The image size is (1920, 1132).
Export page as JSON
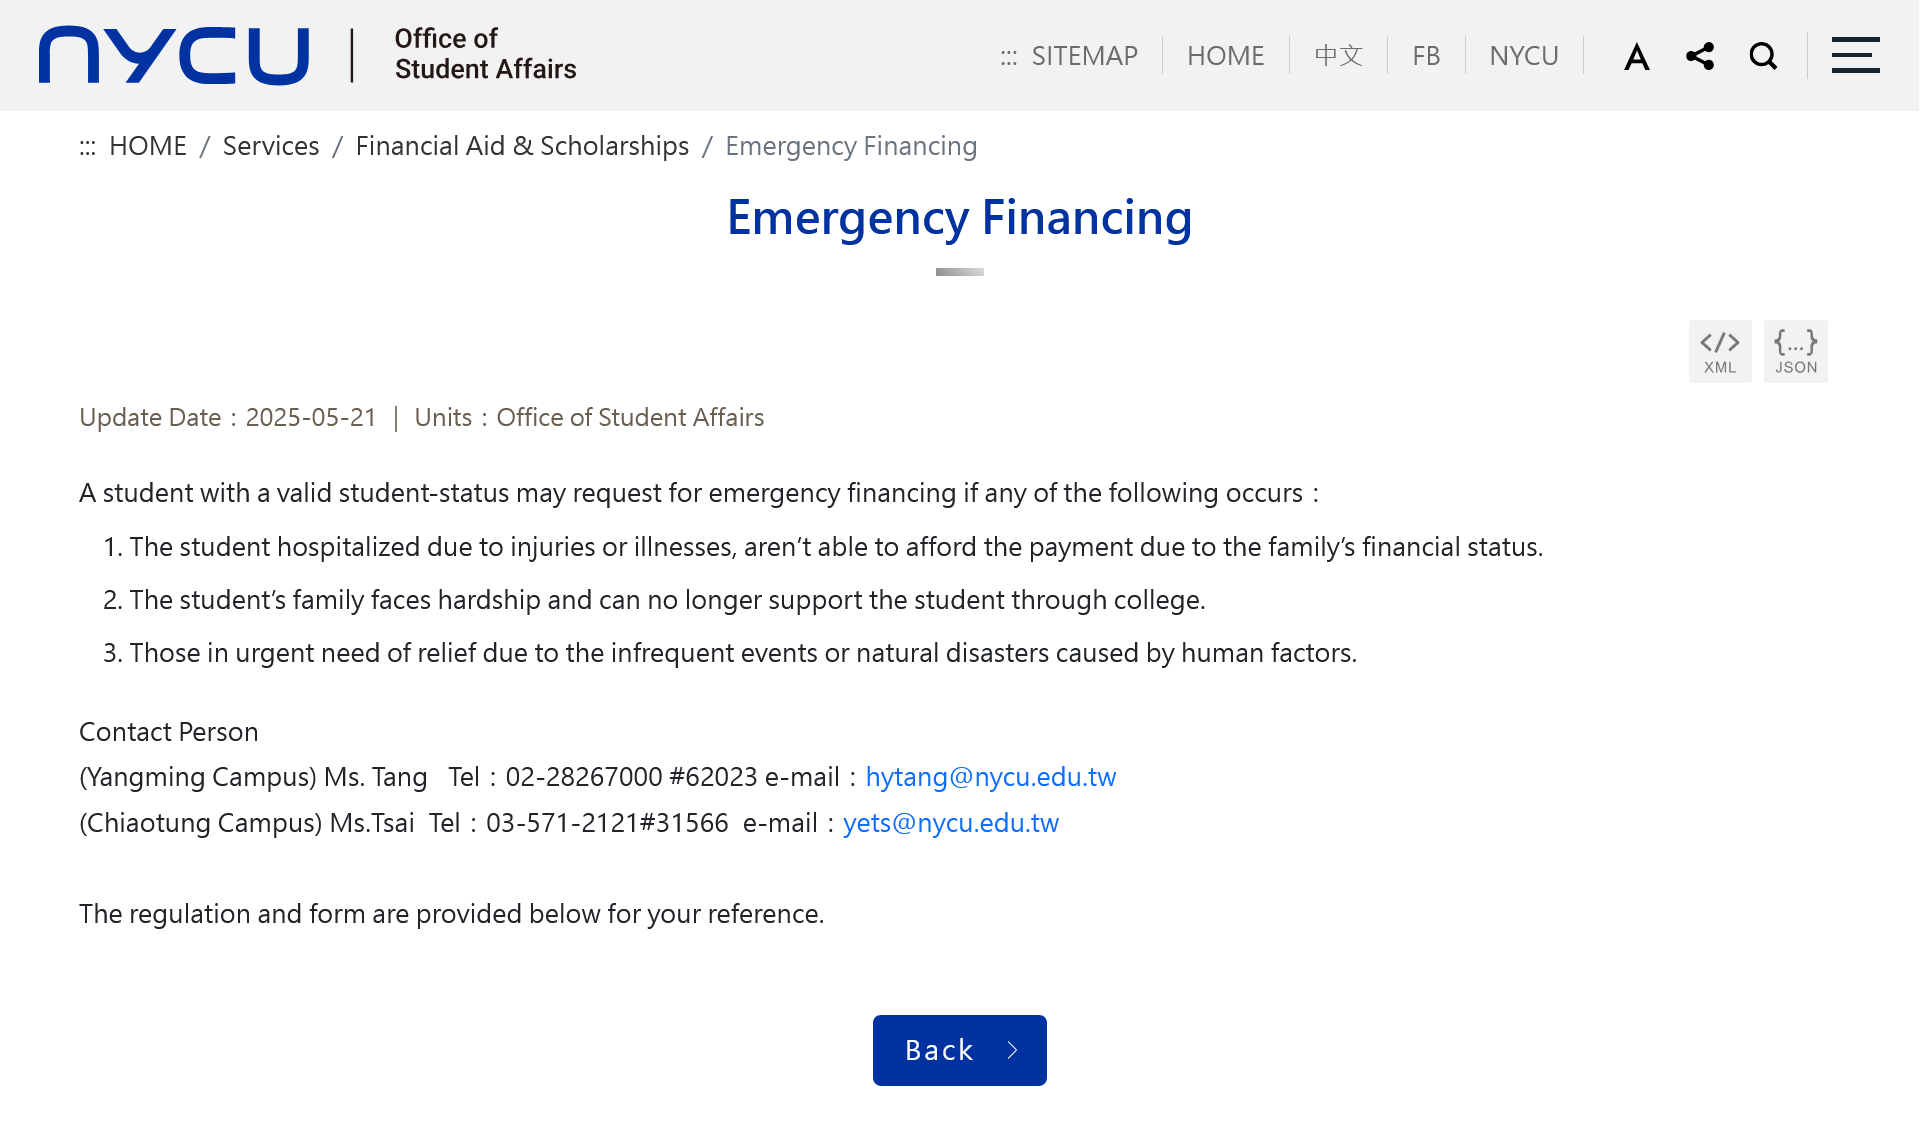click(x=1795, y=351)
